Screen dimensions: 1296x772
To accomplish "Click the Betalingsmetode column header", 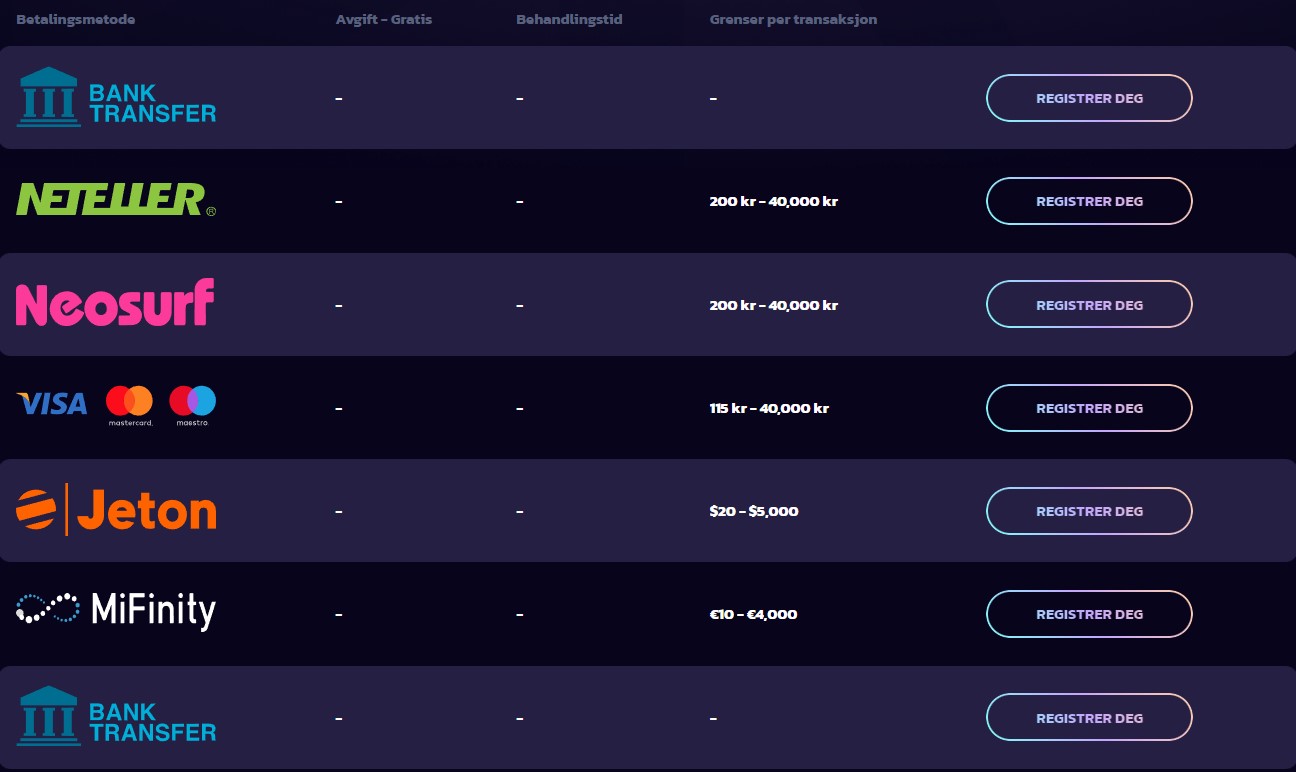I will tap(76, 19).
